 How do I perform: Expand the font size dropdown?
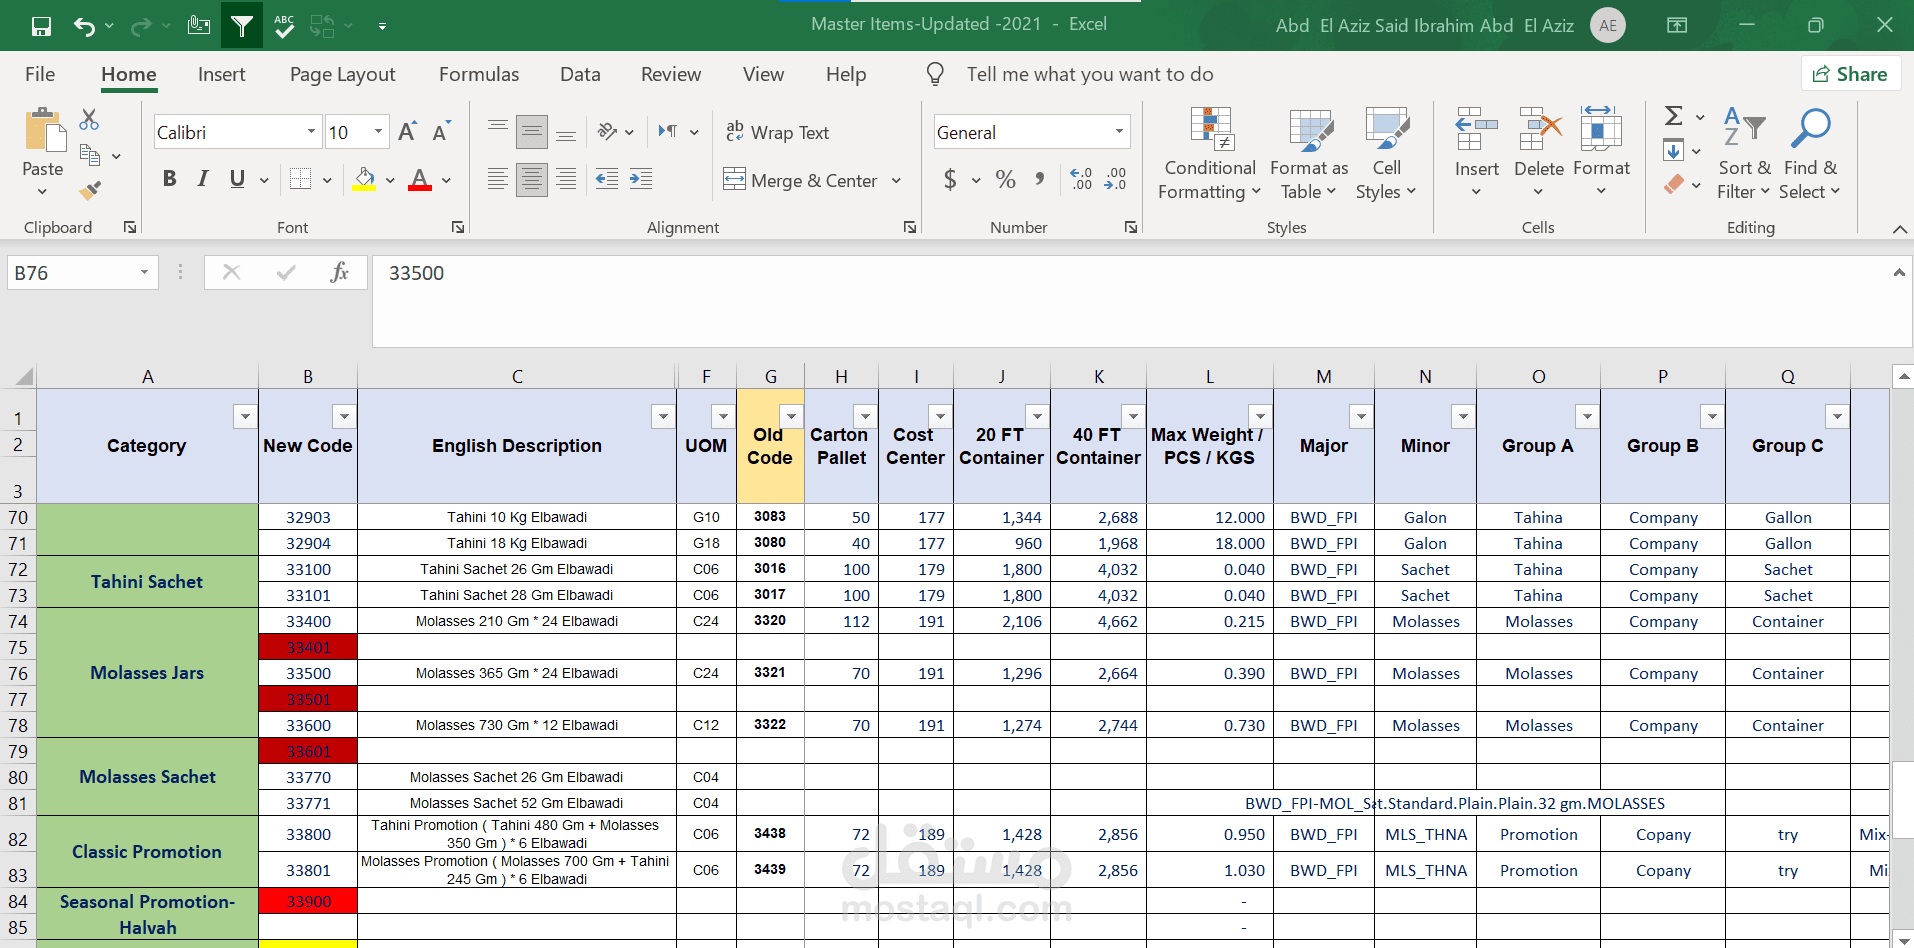[x=378, y=132]
